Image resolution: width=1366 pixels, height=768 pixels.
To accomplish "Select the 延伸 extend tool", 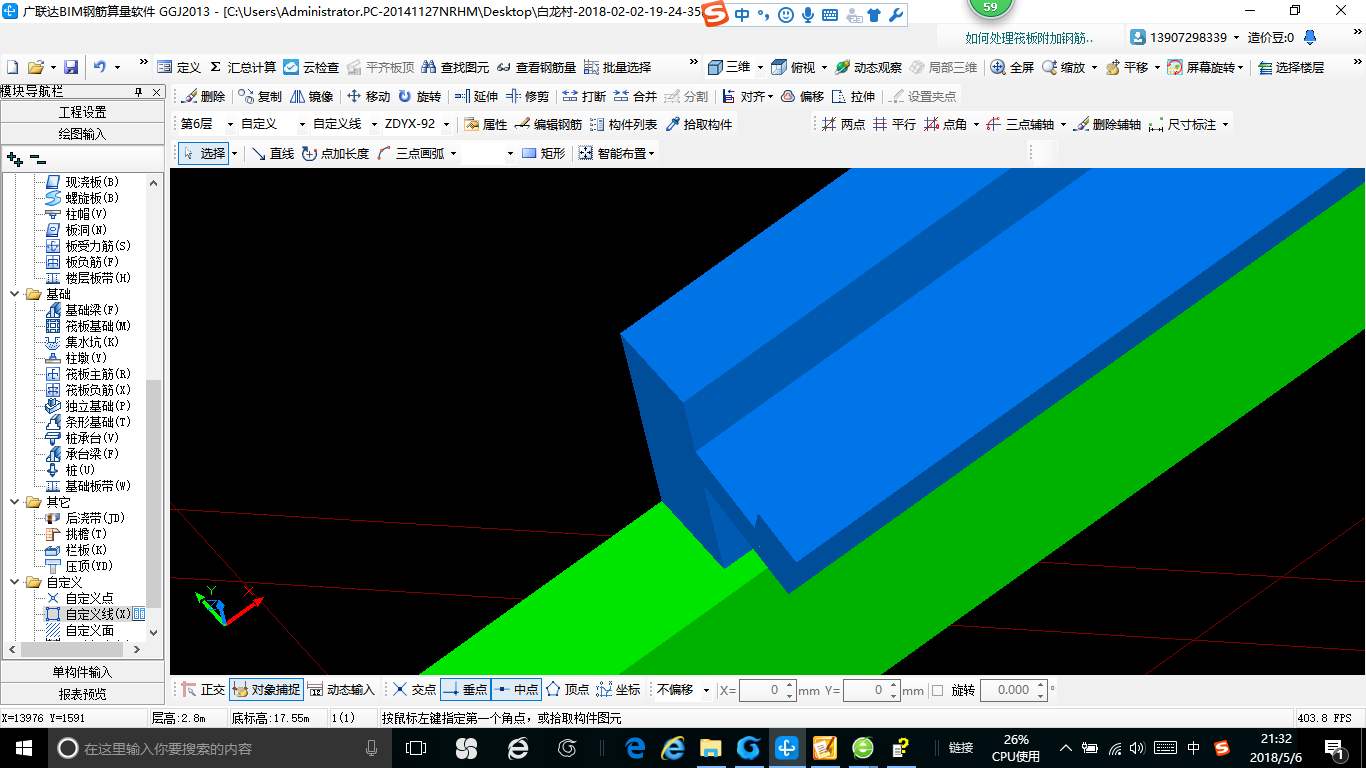I will 476,96.
